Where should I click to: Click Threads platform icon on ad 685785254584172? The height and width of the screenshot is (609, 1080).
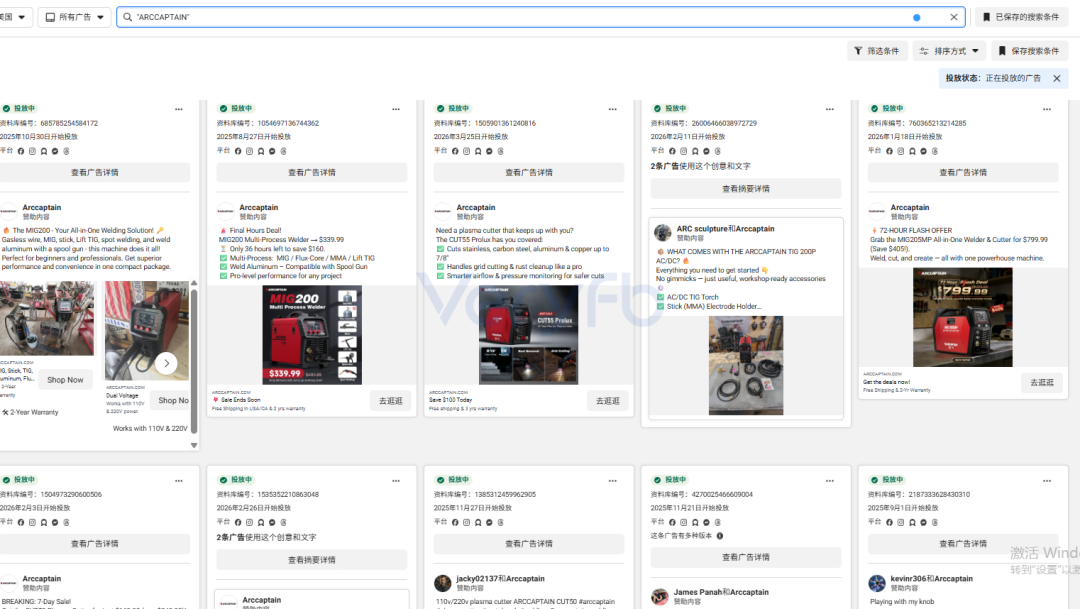click(x=66, y=151)
